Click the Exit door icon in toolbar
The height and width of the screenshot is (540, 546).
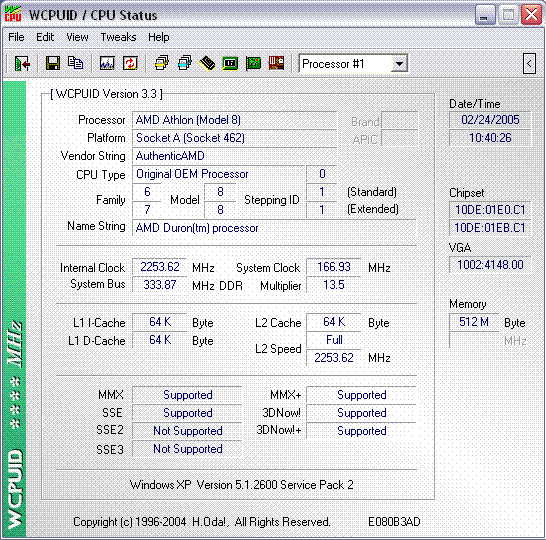click(23, 64)
